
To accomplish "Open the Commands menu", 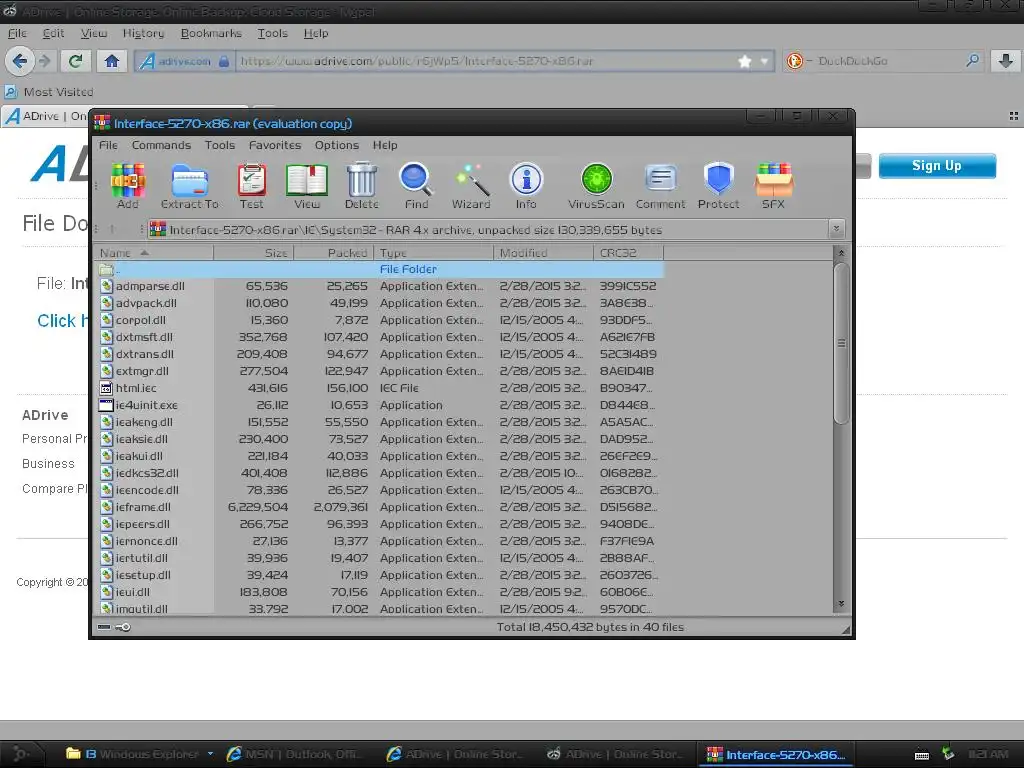I will pyautogui.click(x=161, y=145).
